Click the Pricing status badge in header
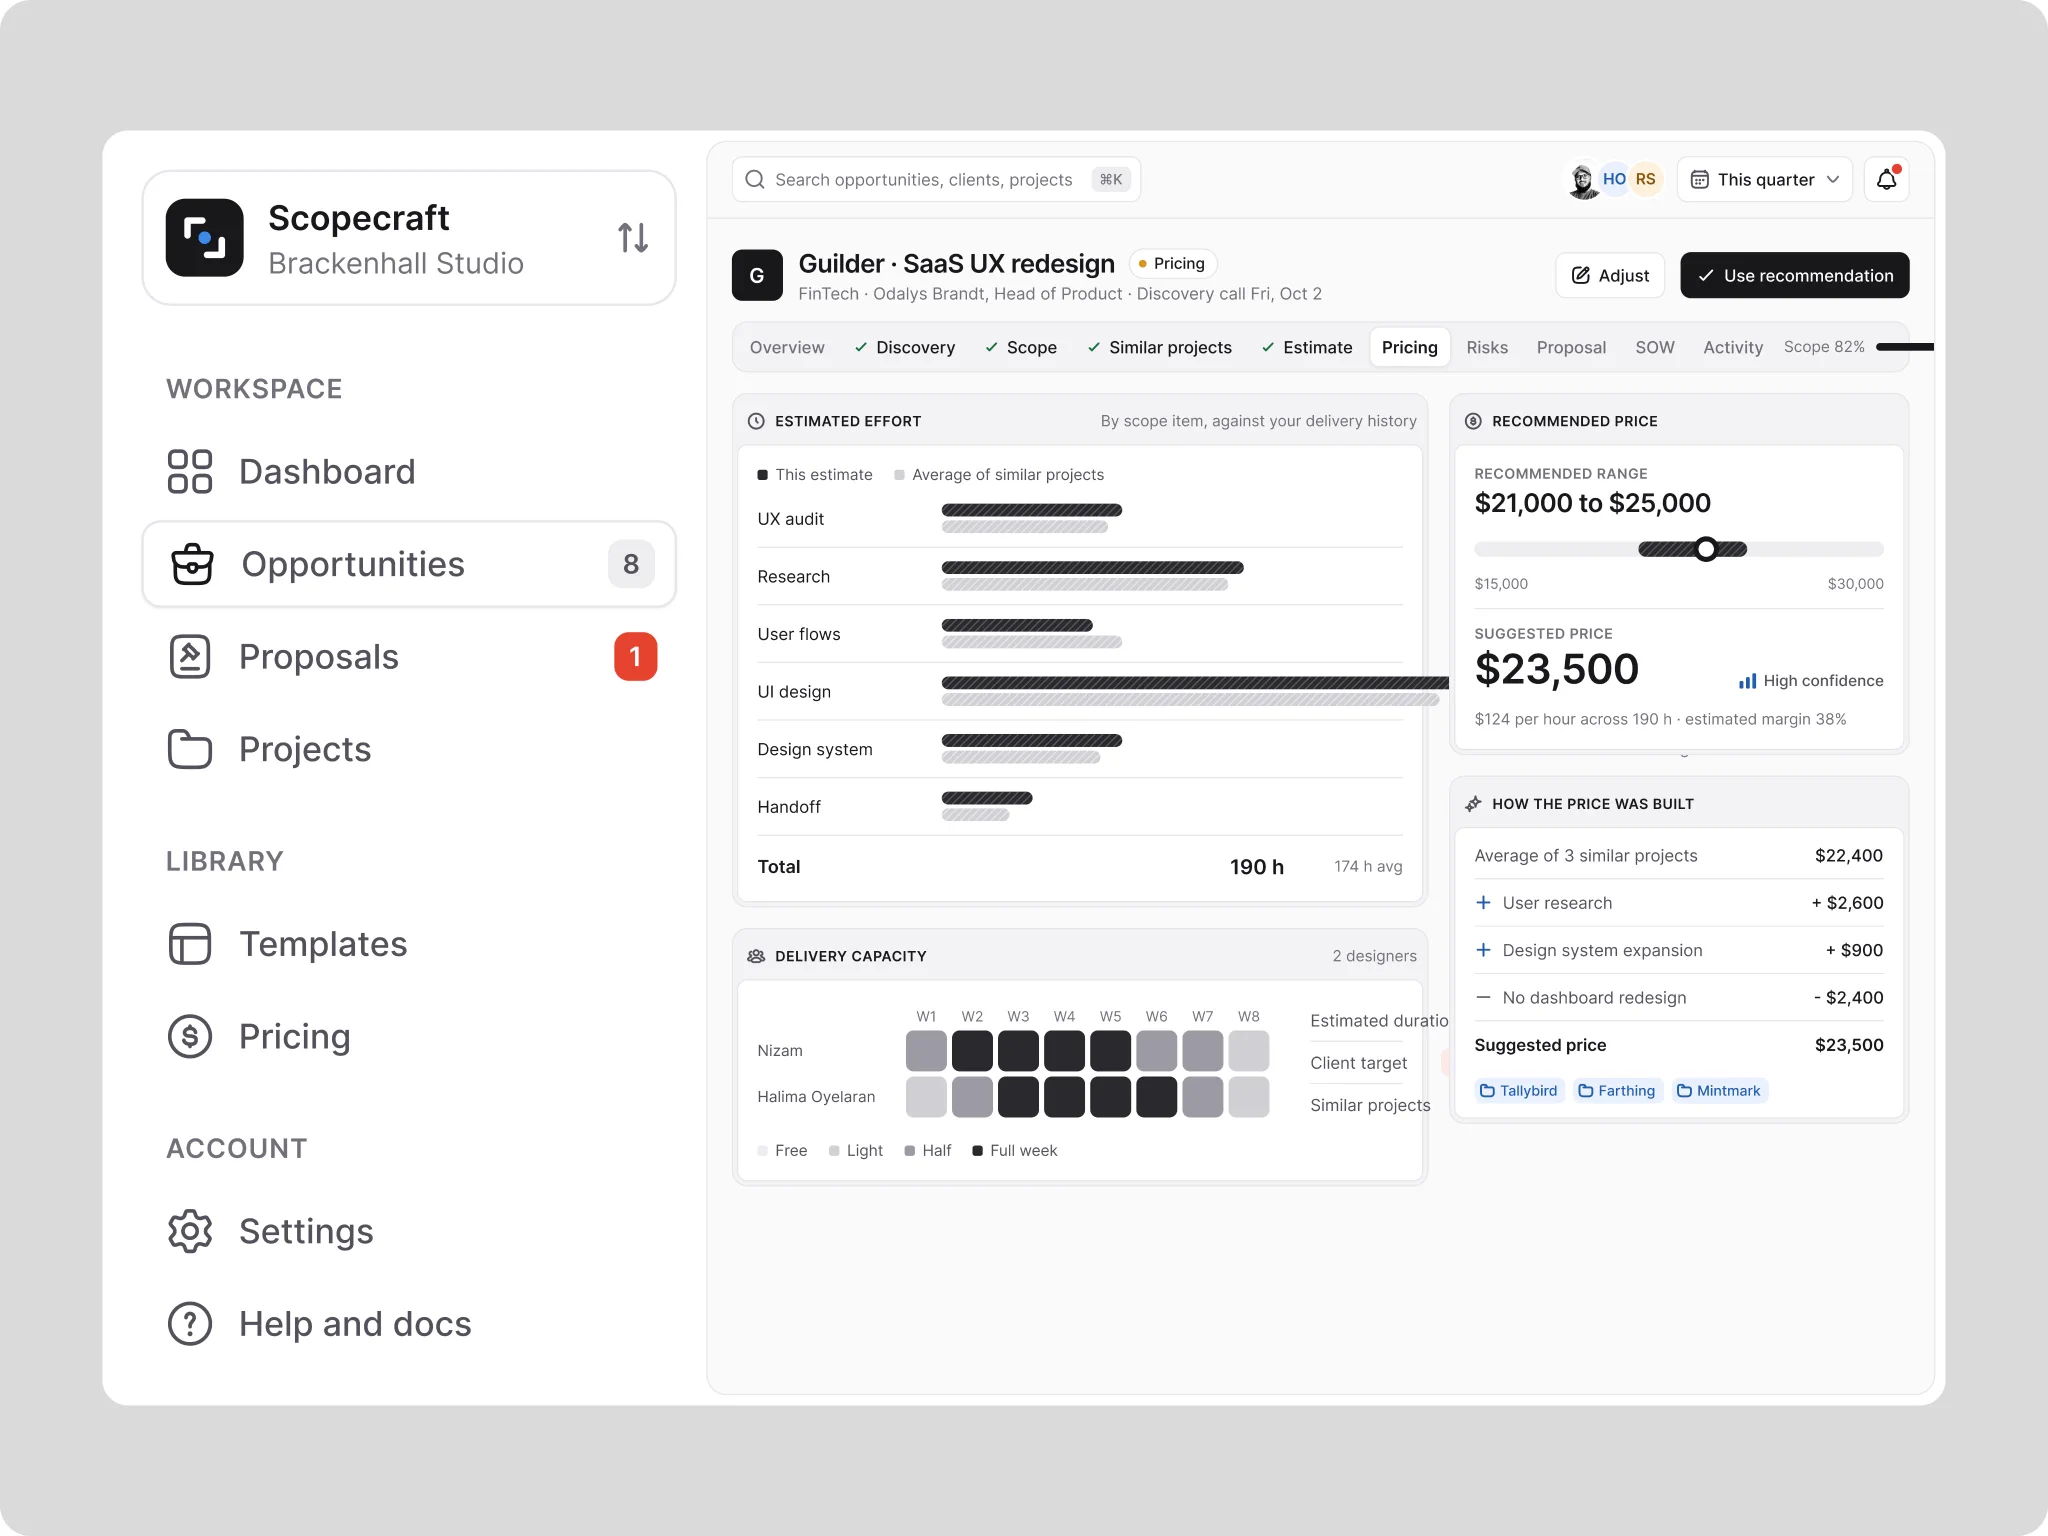Image resolution: width=2048 pixels, height=1536 pixels. [1173, 263]
